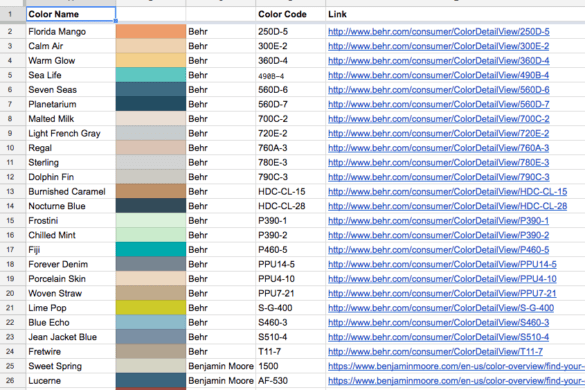This screenshot has height=390, width=585.
Task: Select the 560D-6 color code cell
Action: point(290,90)
